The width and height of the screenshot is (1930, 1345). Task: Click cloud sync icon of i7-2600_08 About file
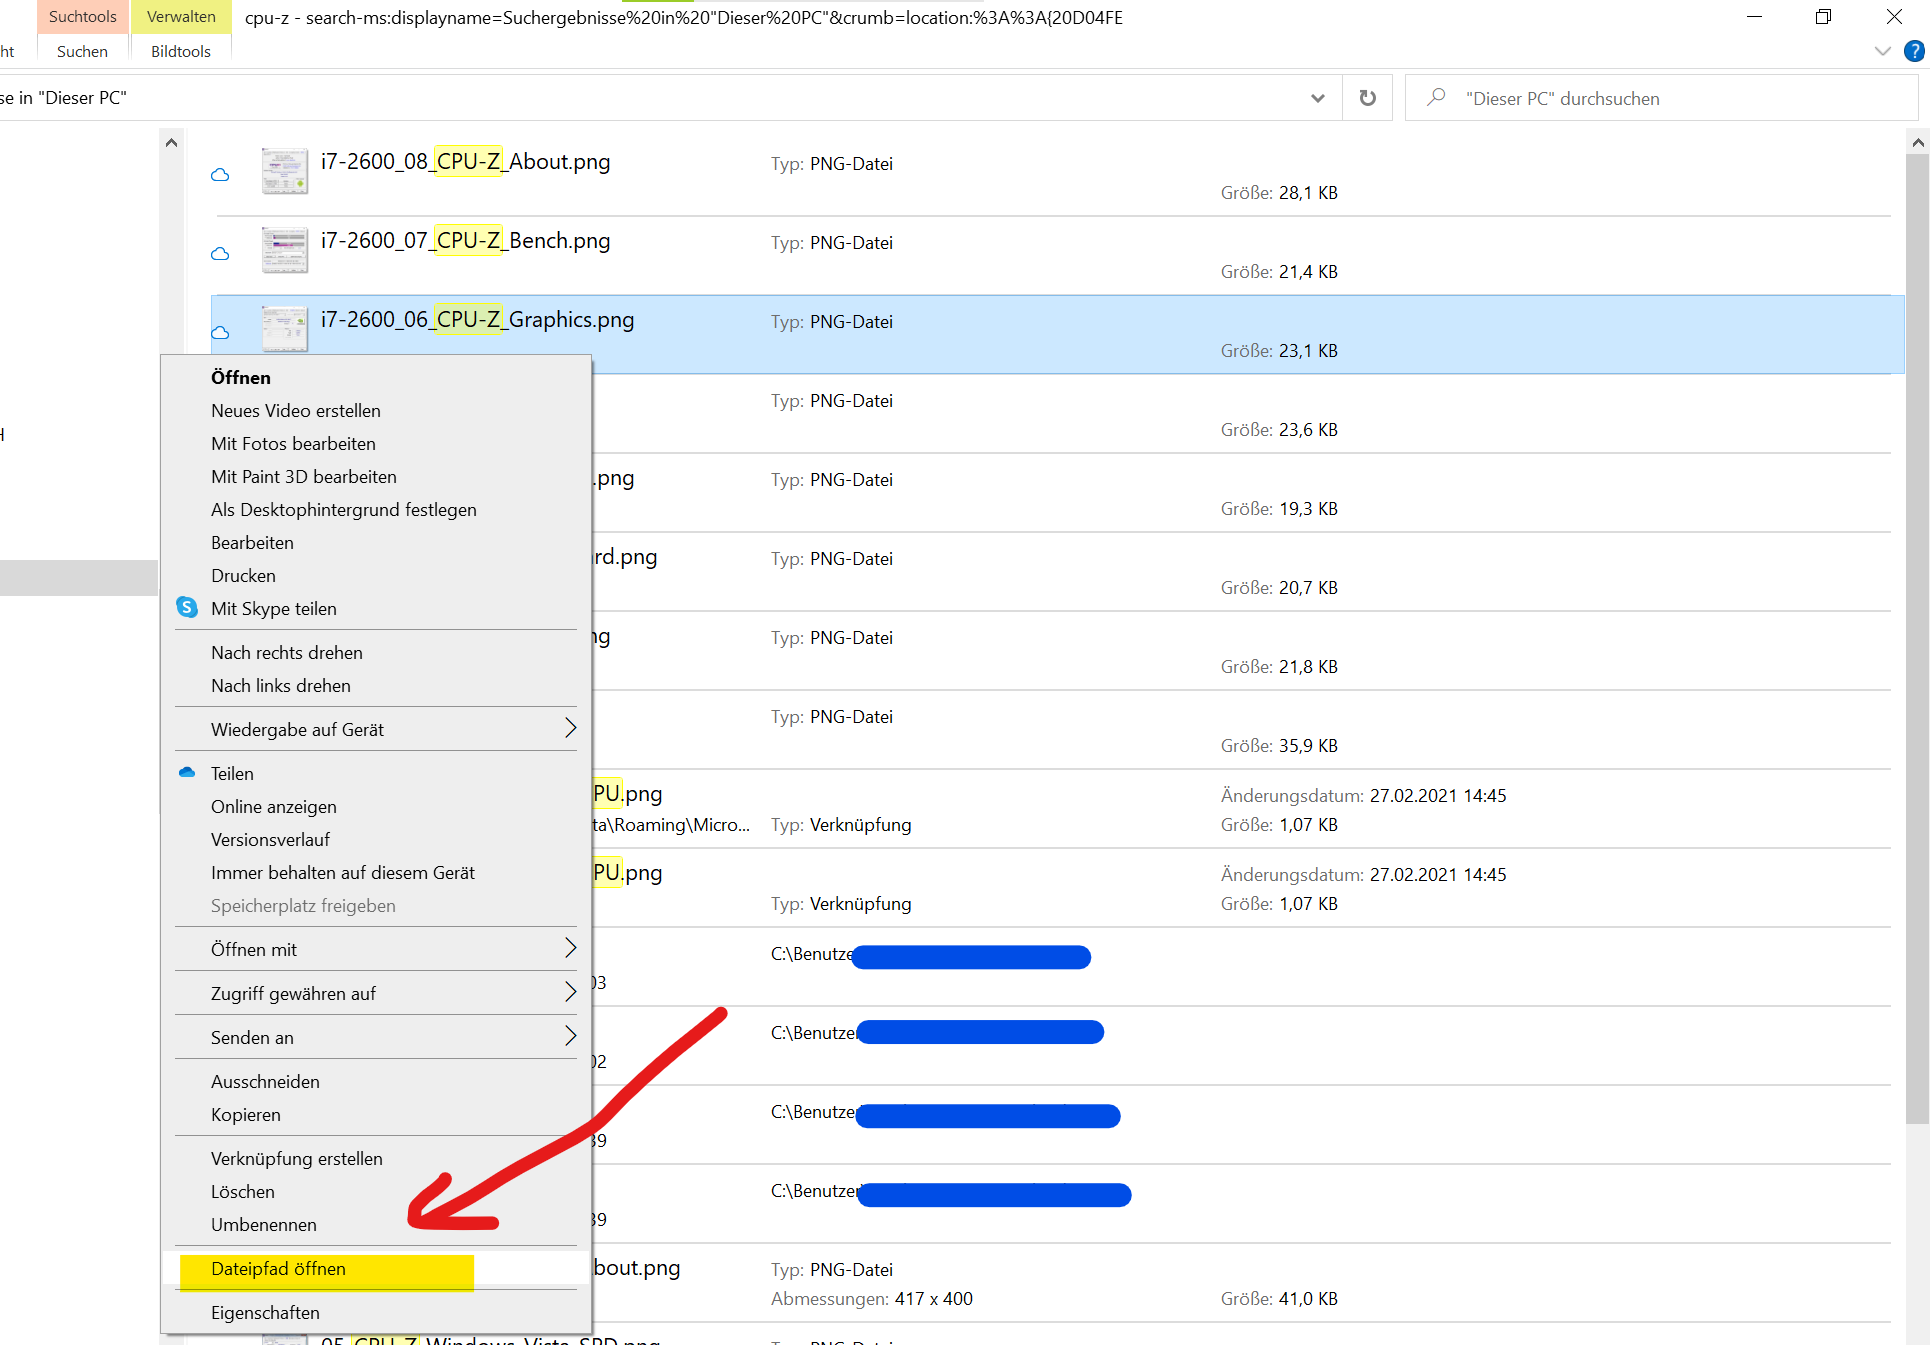[x=220, y=175]
